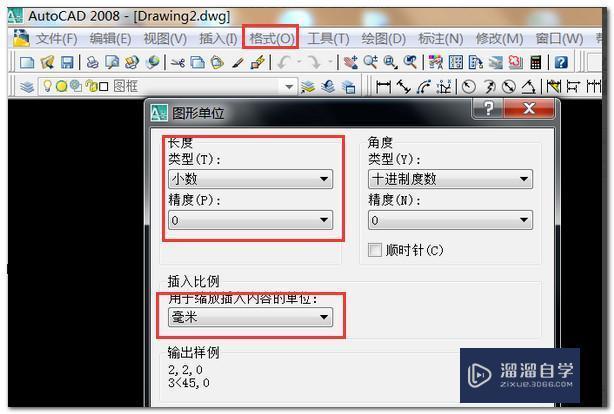Image resolution: width=614 pixels, height=414 pixels.
Task: Click the Undo arrow icon
Action: tap(284, 62)
